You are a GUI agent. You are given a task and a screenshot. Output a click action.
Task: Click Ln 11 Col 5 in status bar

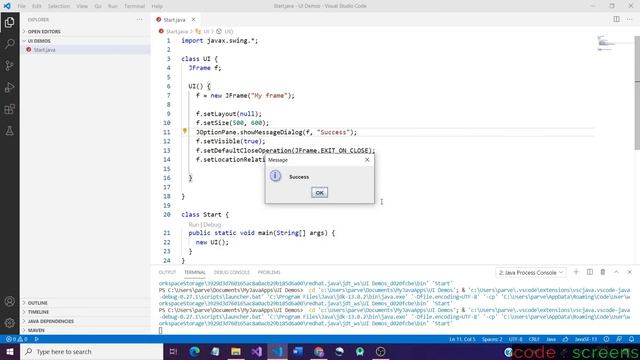click(x=462, y=339)
